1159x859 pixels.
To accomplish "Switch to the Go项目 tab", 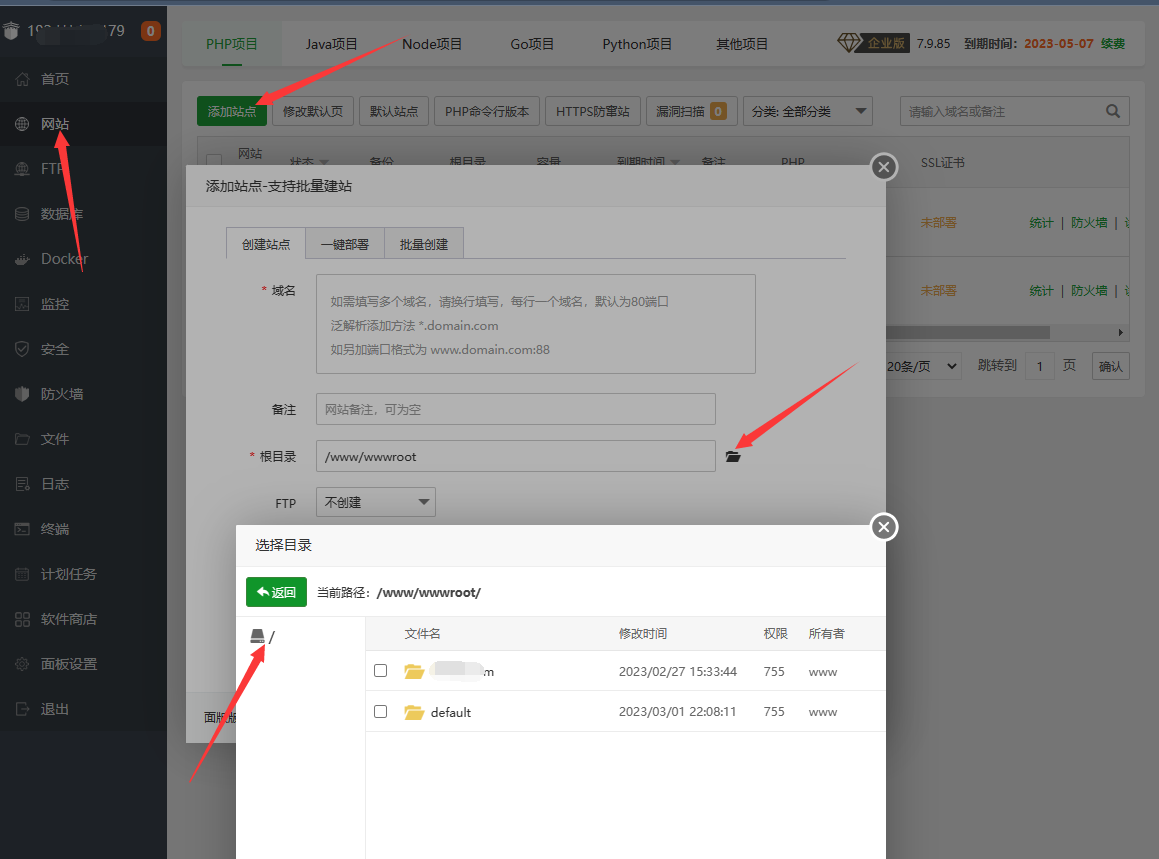I will [532, 44].
